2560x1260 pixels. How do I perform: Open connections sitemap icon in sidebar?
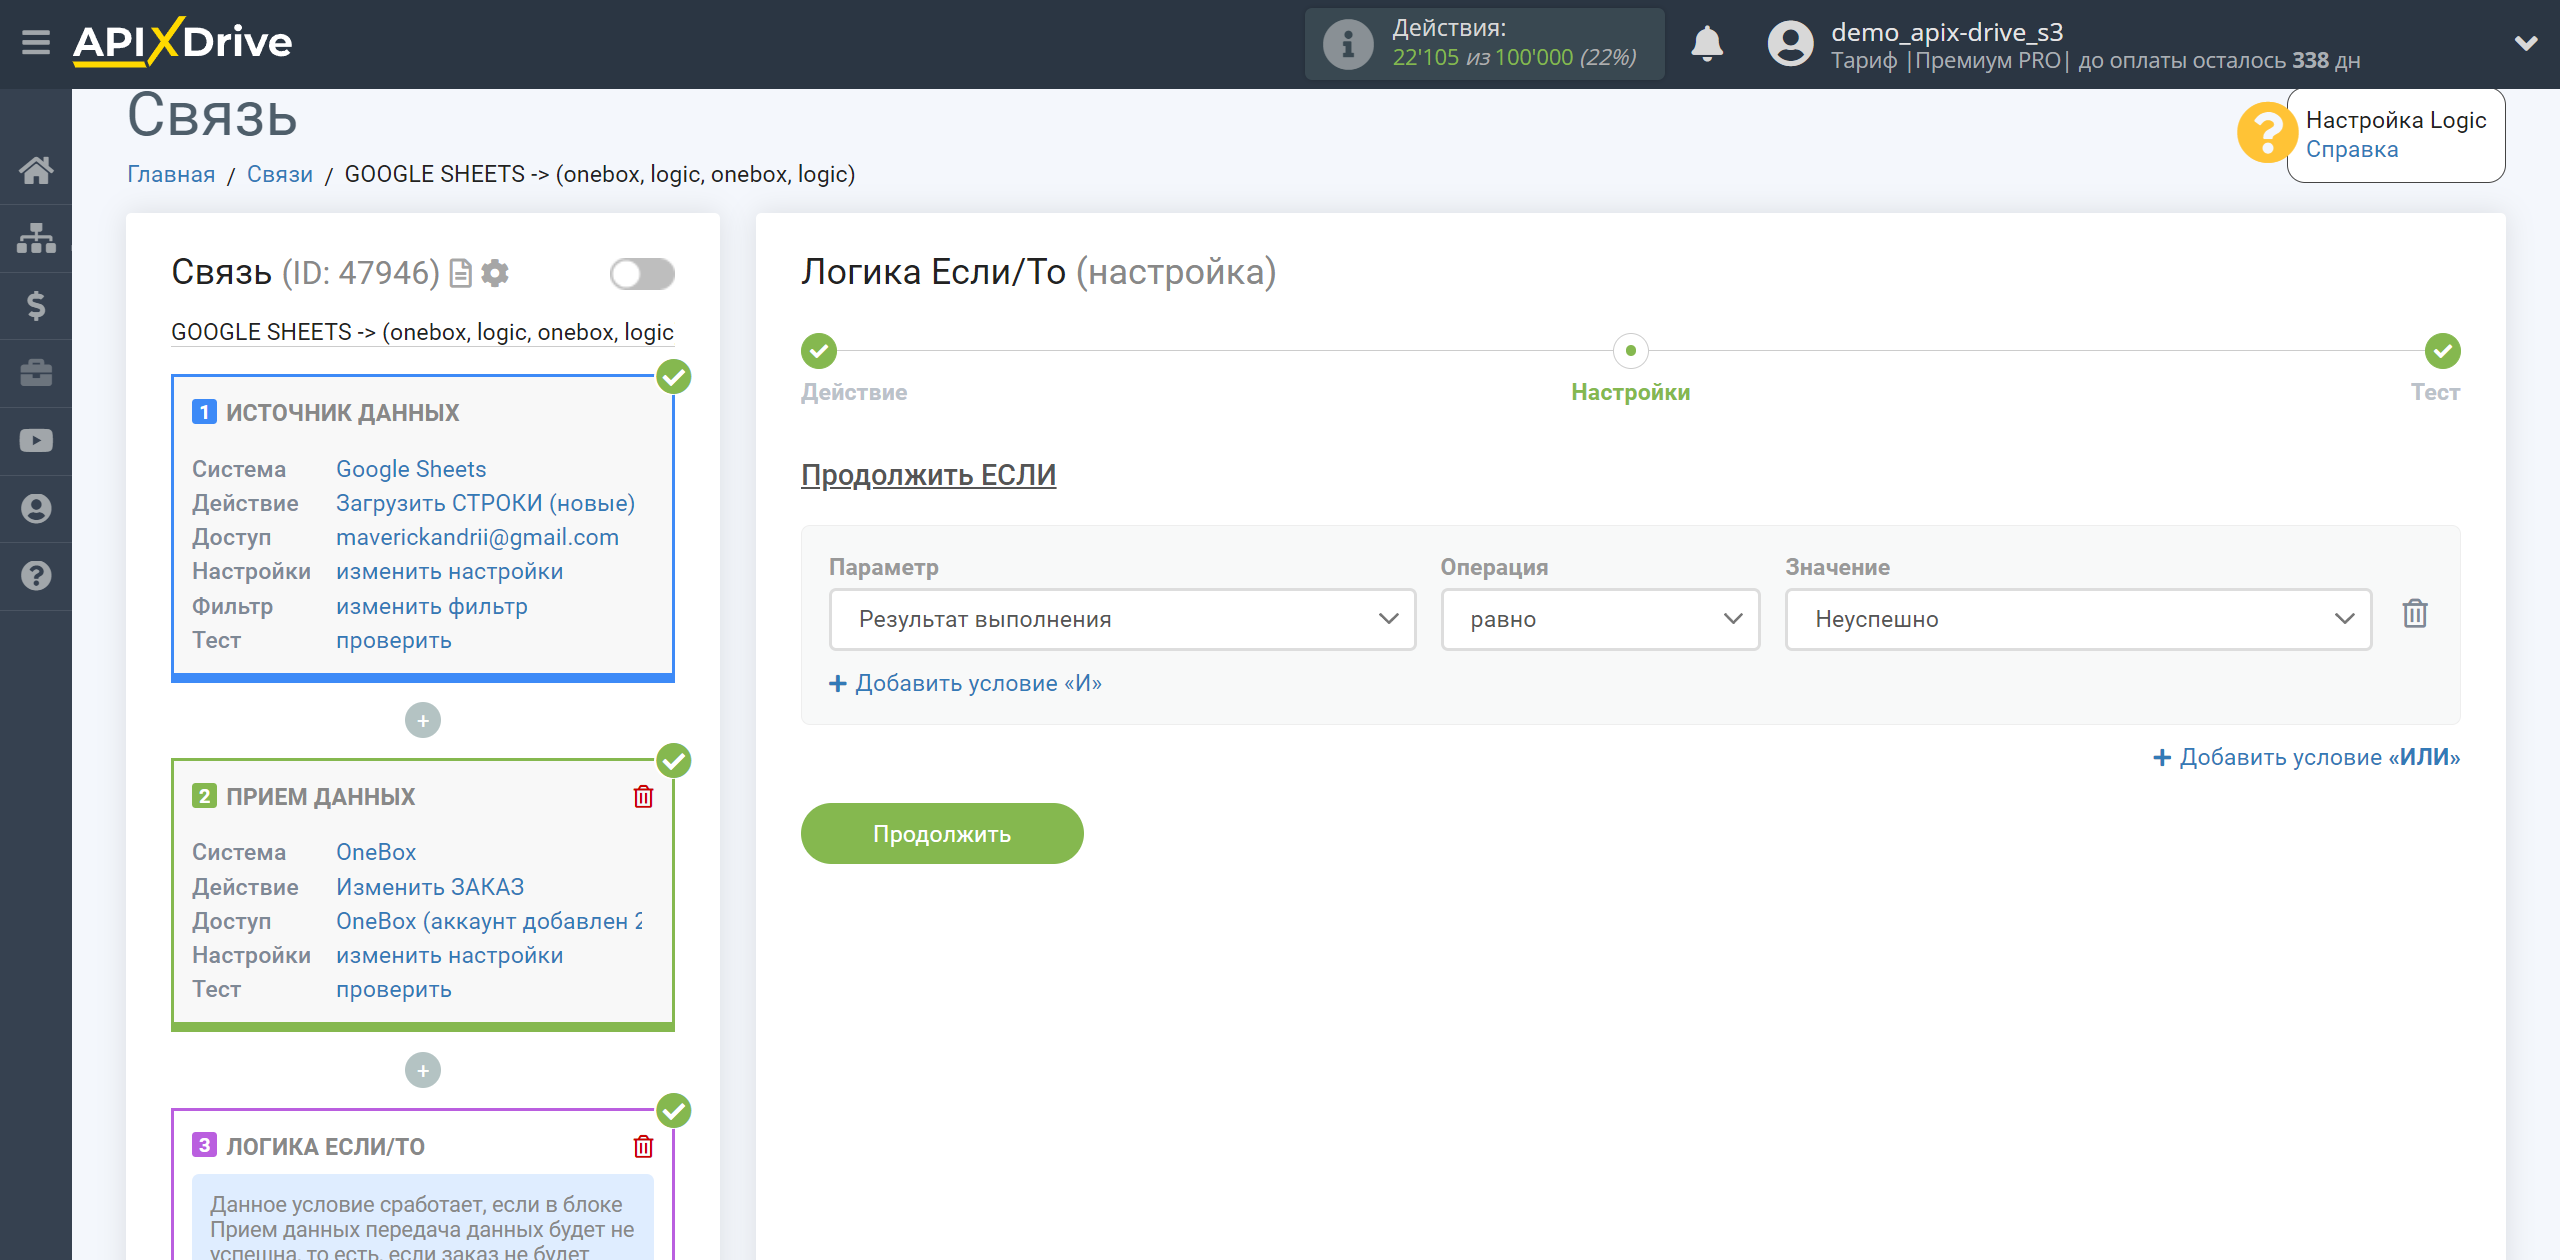tap(36, 238)
